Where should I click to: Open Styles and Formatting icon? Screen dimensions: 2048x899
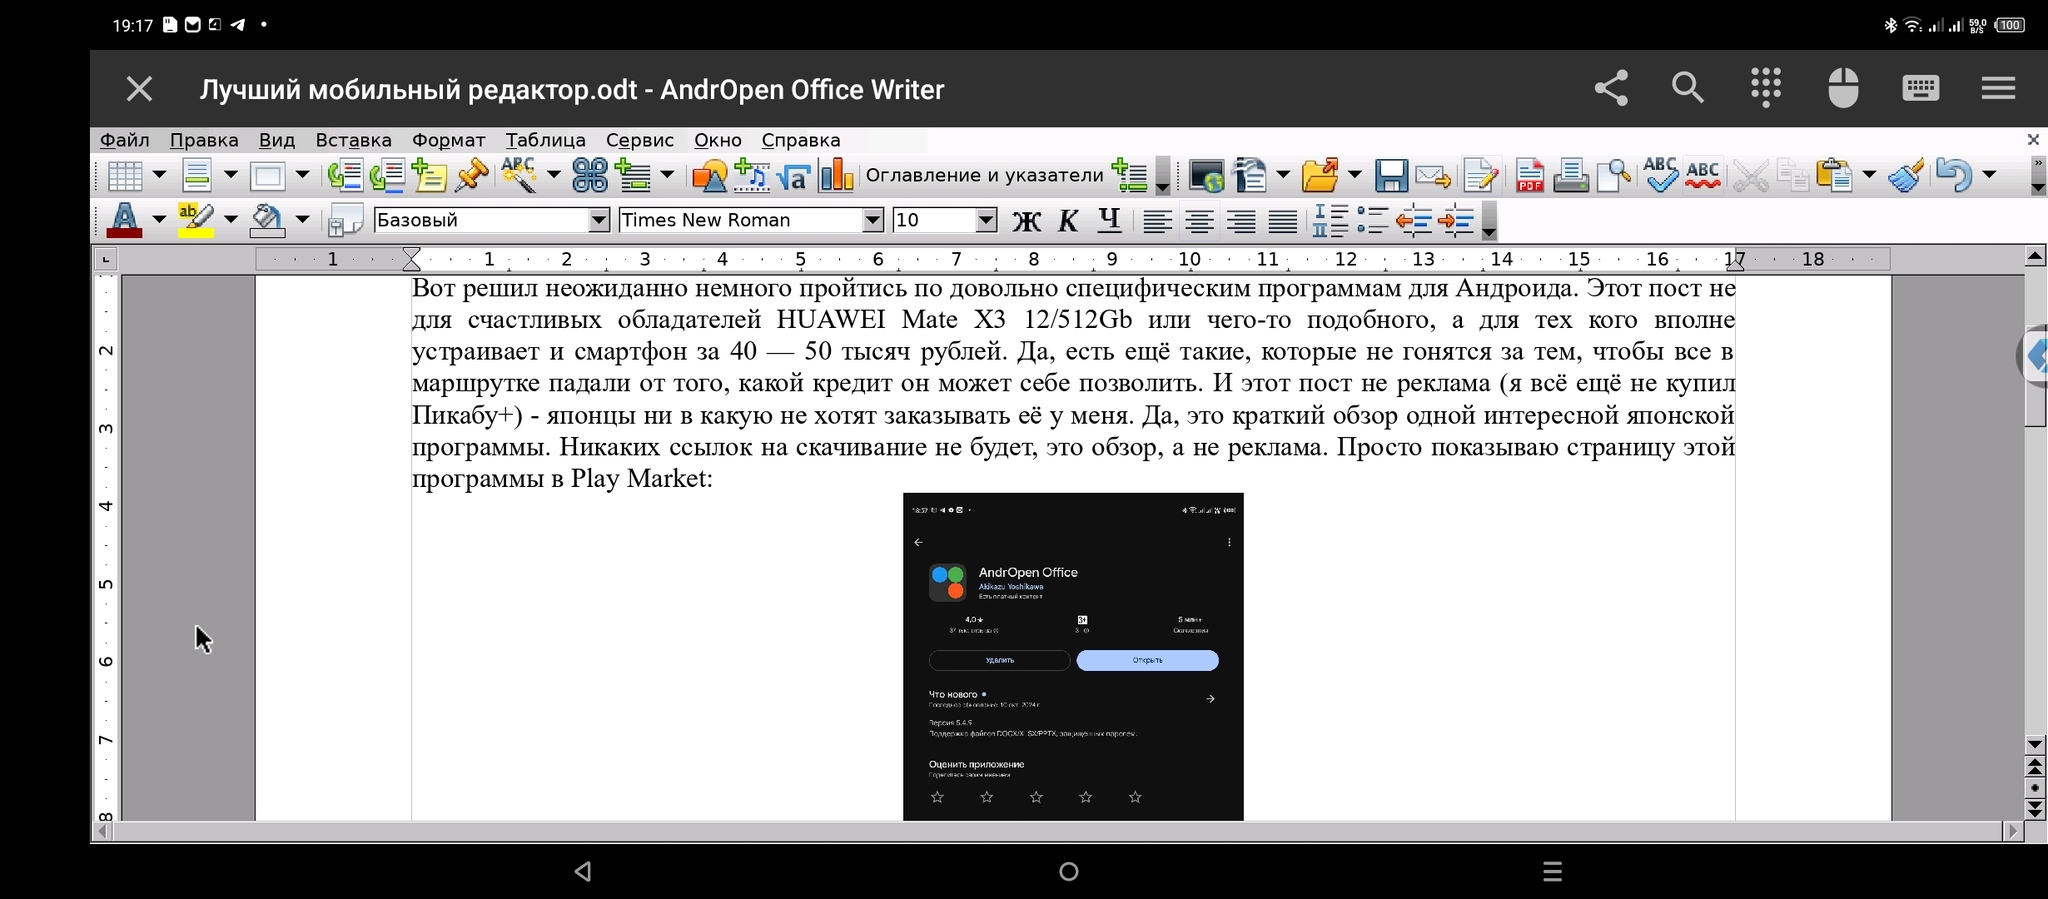345,220
